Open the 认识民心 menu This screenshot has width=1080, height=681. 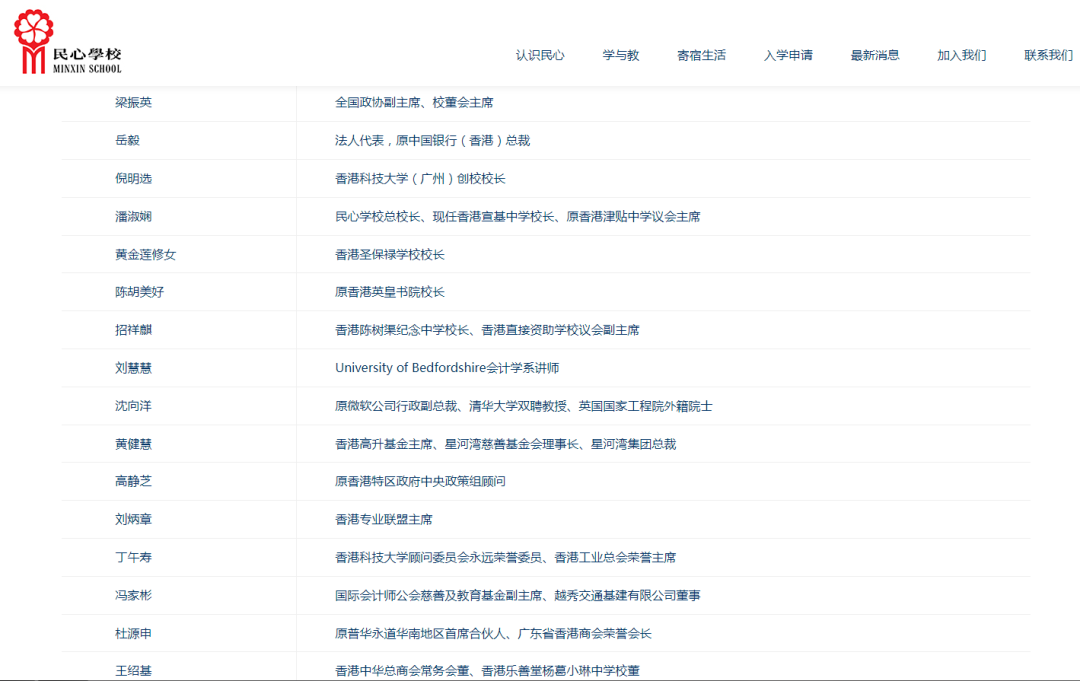[540, 55]
